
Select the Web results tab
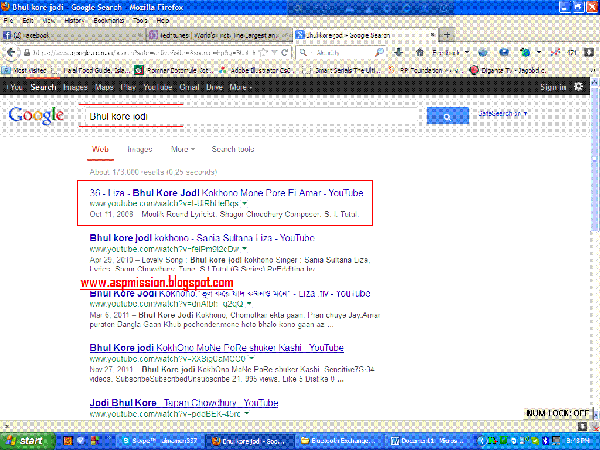pyautogui.click(x=100, y=149)
